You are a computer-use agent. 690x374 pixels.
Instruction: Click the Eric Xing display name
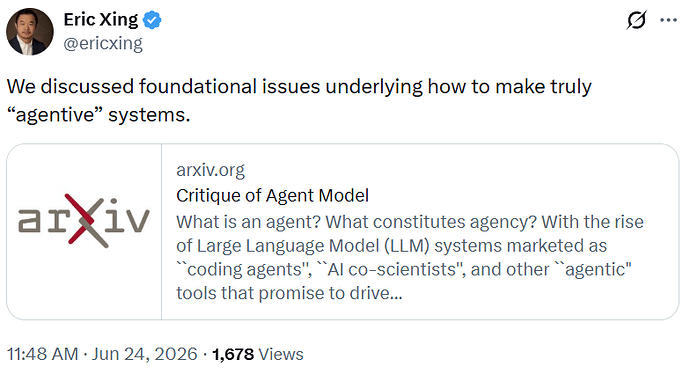click(x=101, y=20)
